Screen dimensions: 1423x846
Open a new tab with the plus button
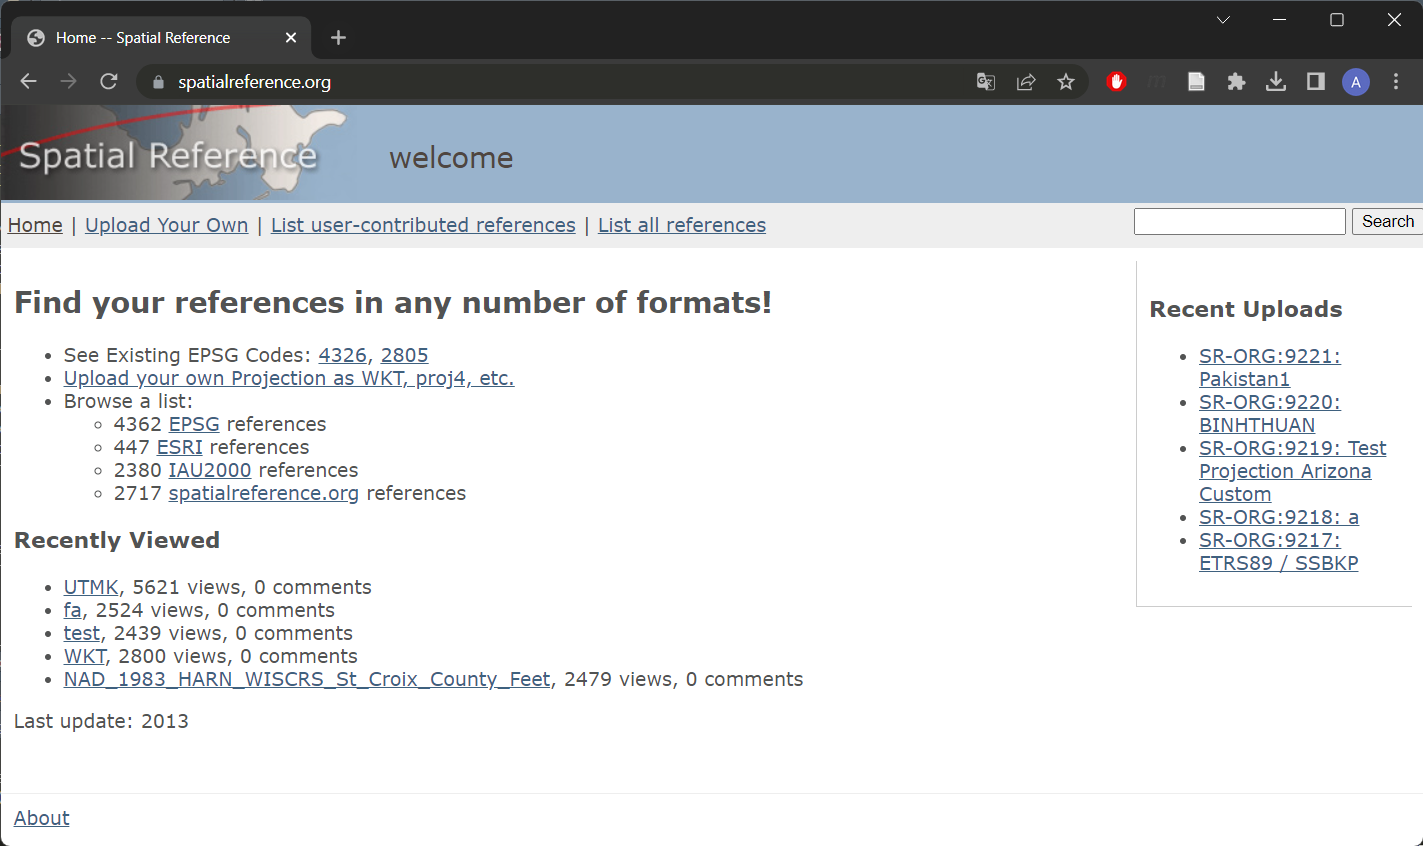pyautogui.click(x=338, y=38)
